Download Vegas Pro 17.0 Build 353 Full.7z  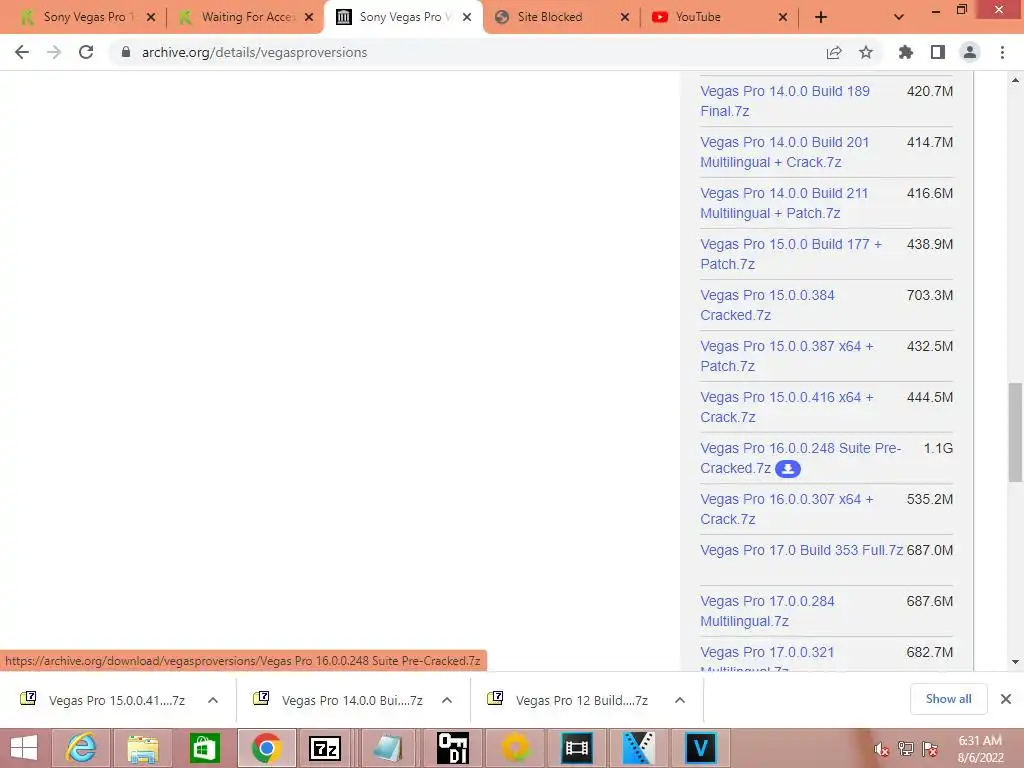(801, 550)
